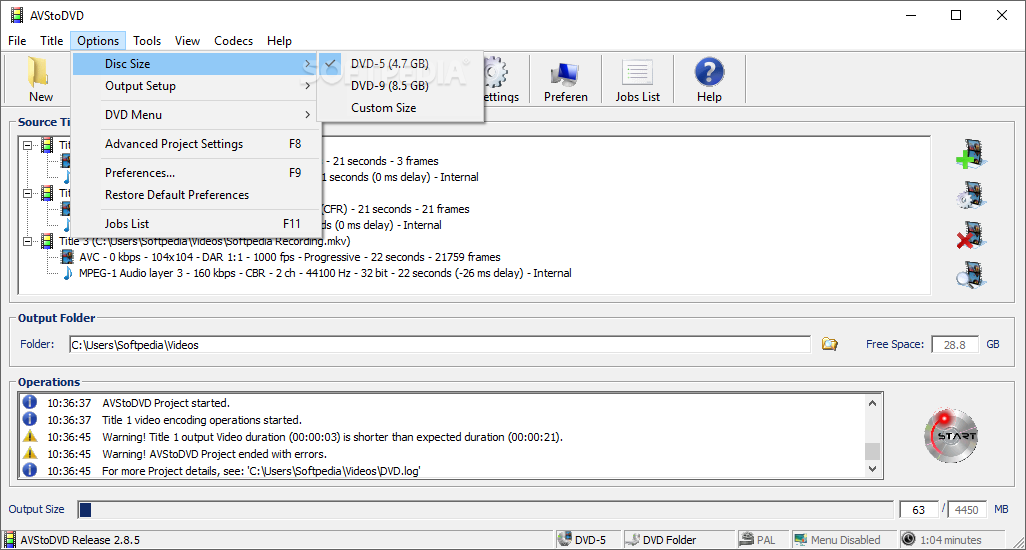Screen dimensions: 1026x550
Task: Click the New project folder icon
Action: pos(39,72)
